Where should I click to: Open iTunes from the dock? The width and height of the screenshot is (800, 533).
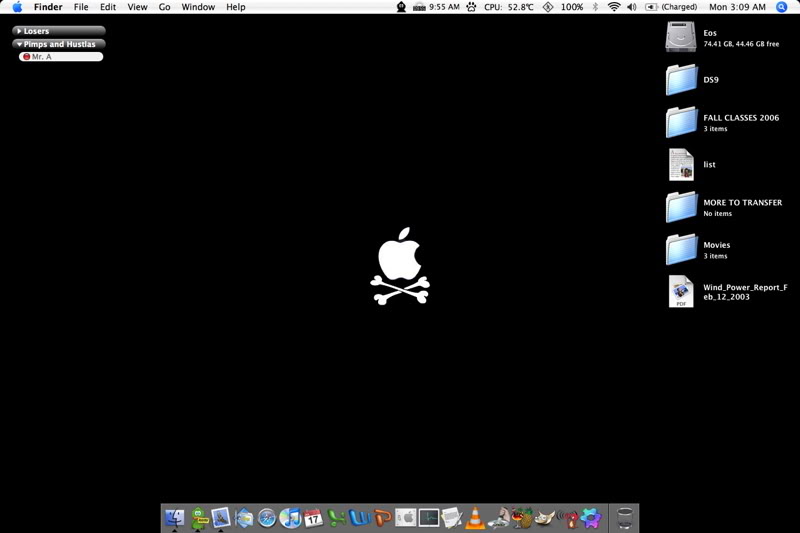pos(290,518)
